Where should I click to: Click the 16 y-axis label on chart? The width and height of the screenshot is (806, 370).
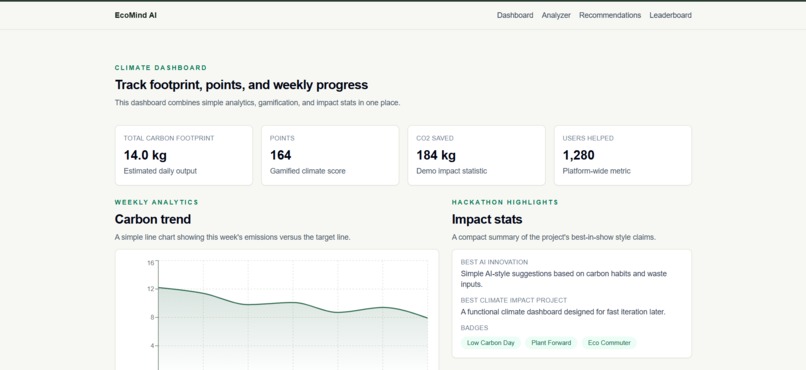pos(151,263)
